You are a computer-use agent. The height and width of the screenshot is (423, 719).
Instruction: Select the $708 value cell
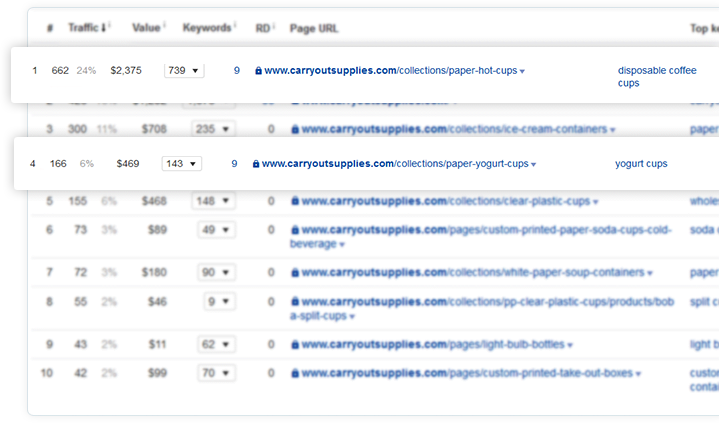pyautogui.click(x=154, y=129)
